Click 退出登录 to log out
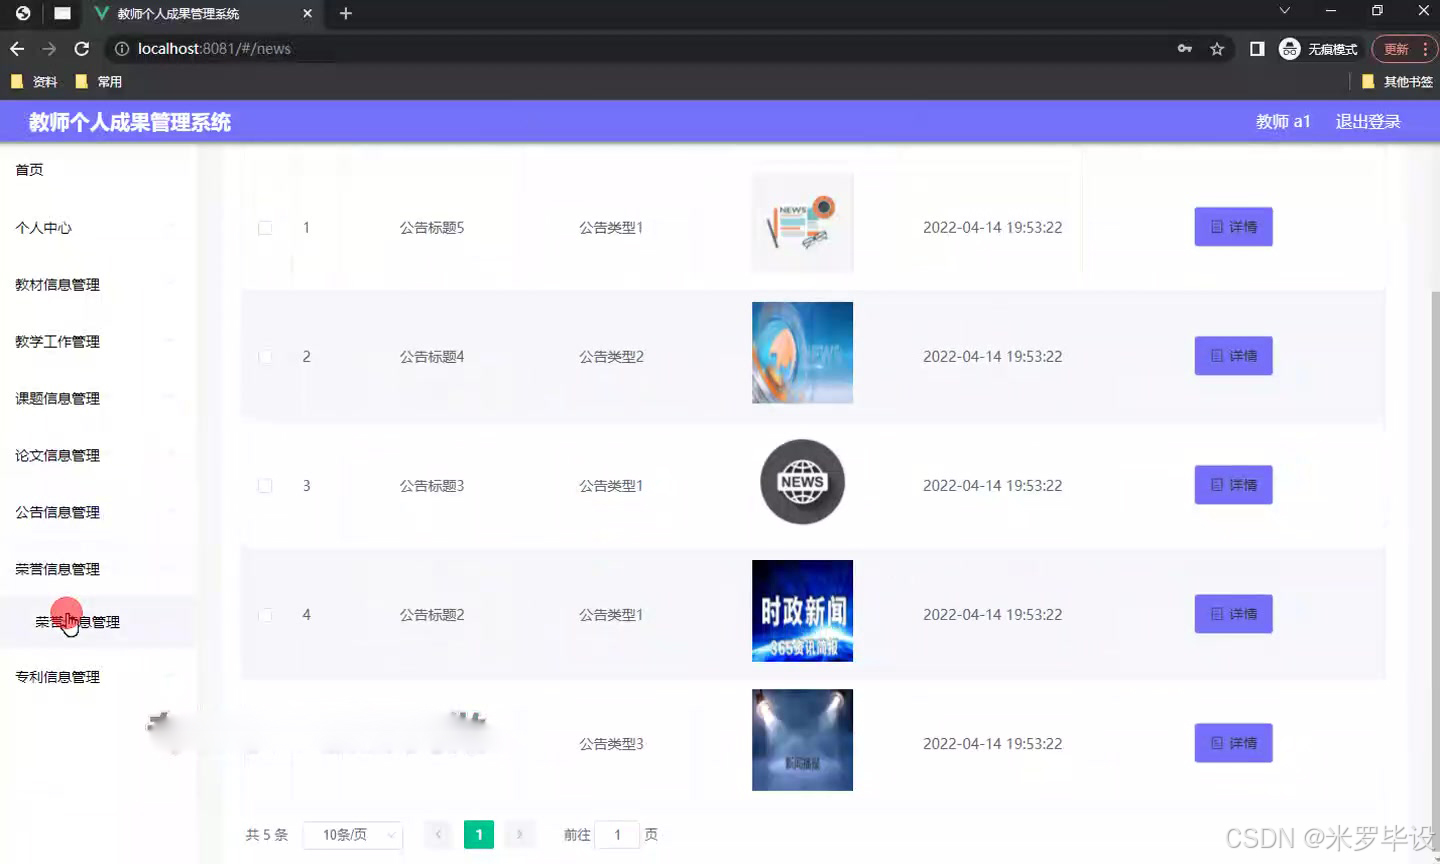The width and height of the screenshot is (1440, 864). coord(1367,121)
